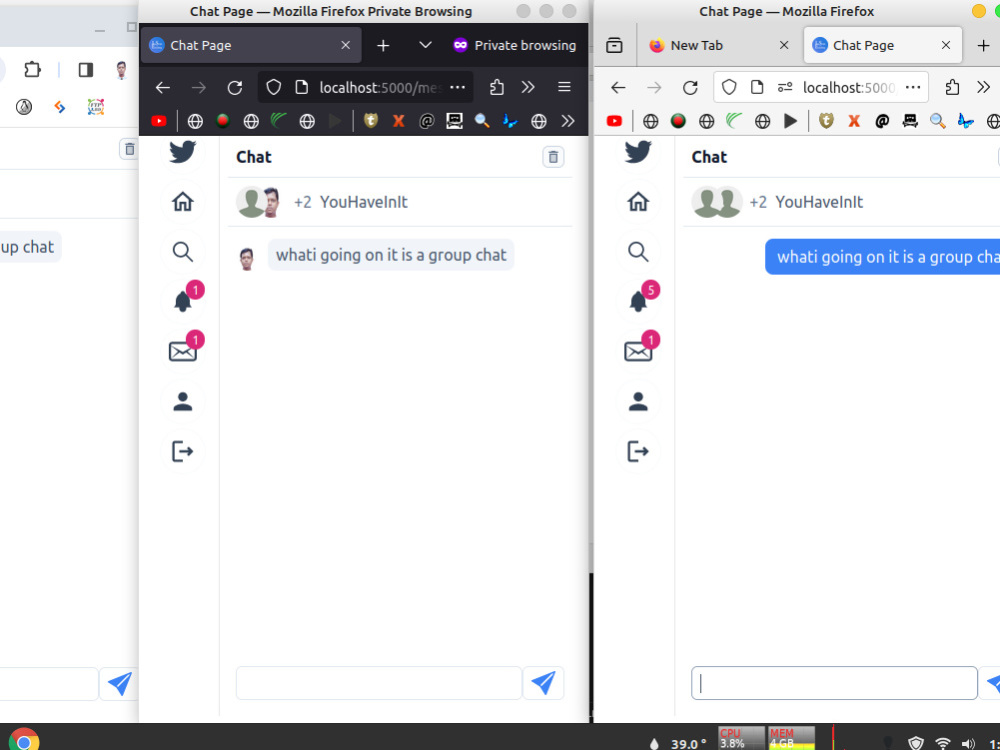Viewport: 1000px width, 750px height.
Task: Open hamburger menu in private browsing window
Action: 564,87
